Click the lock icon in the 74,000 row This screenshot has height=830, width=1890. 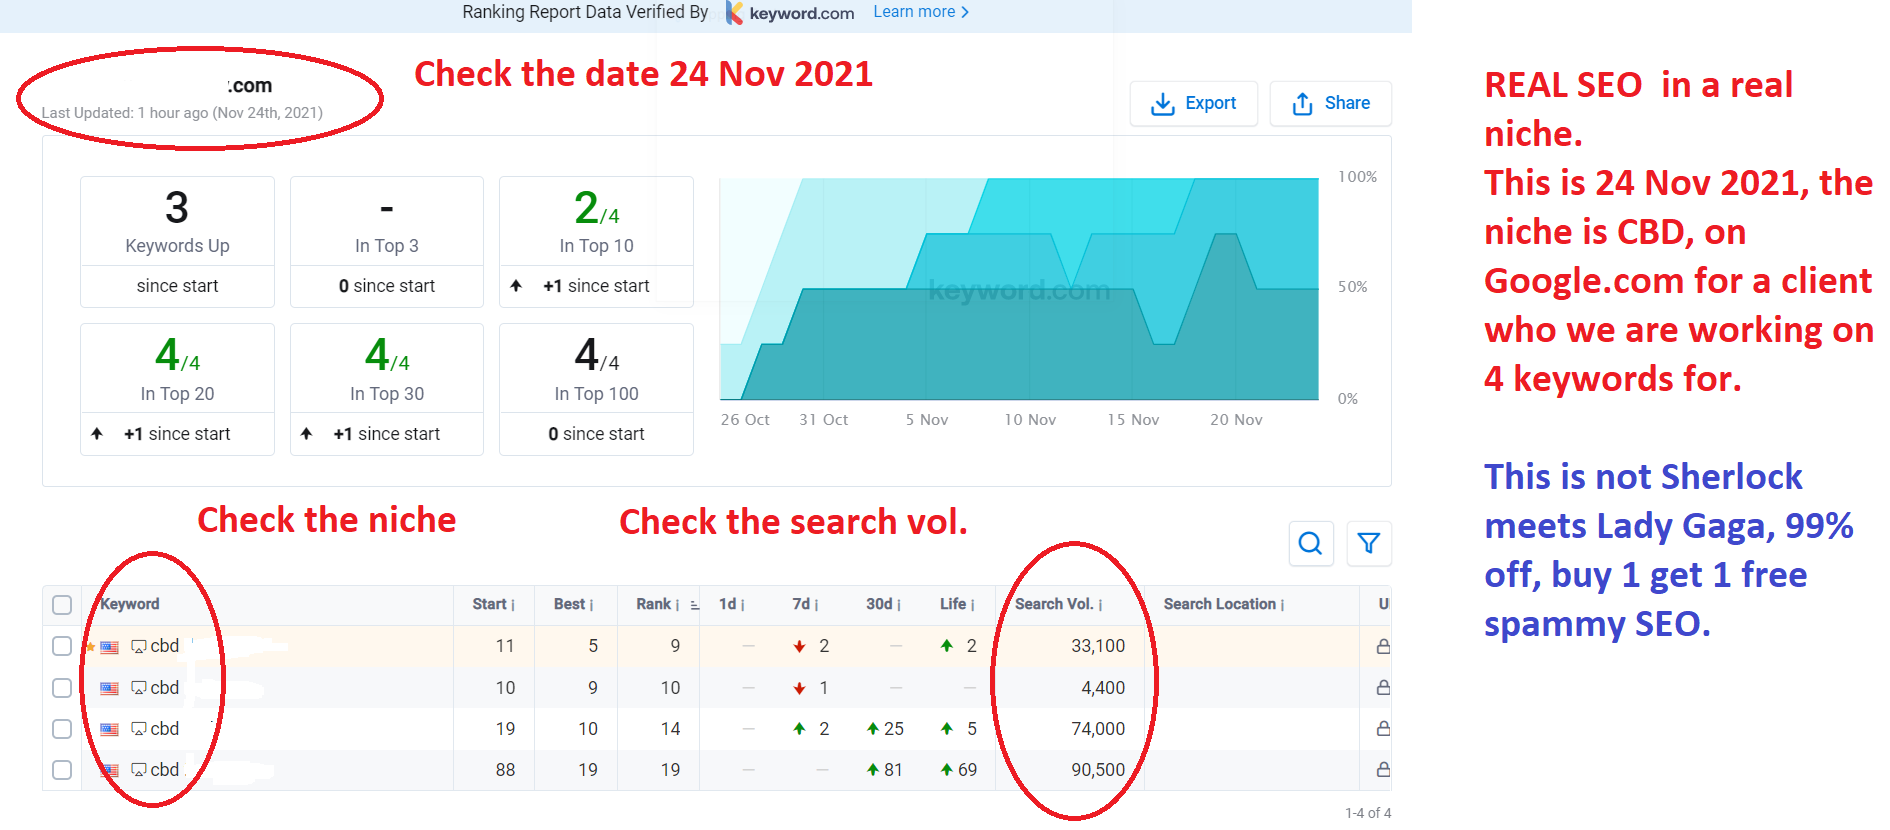(1383, 729)
